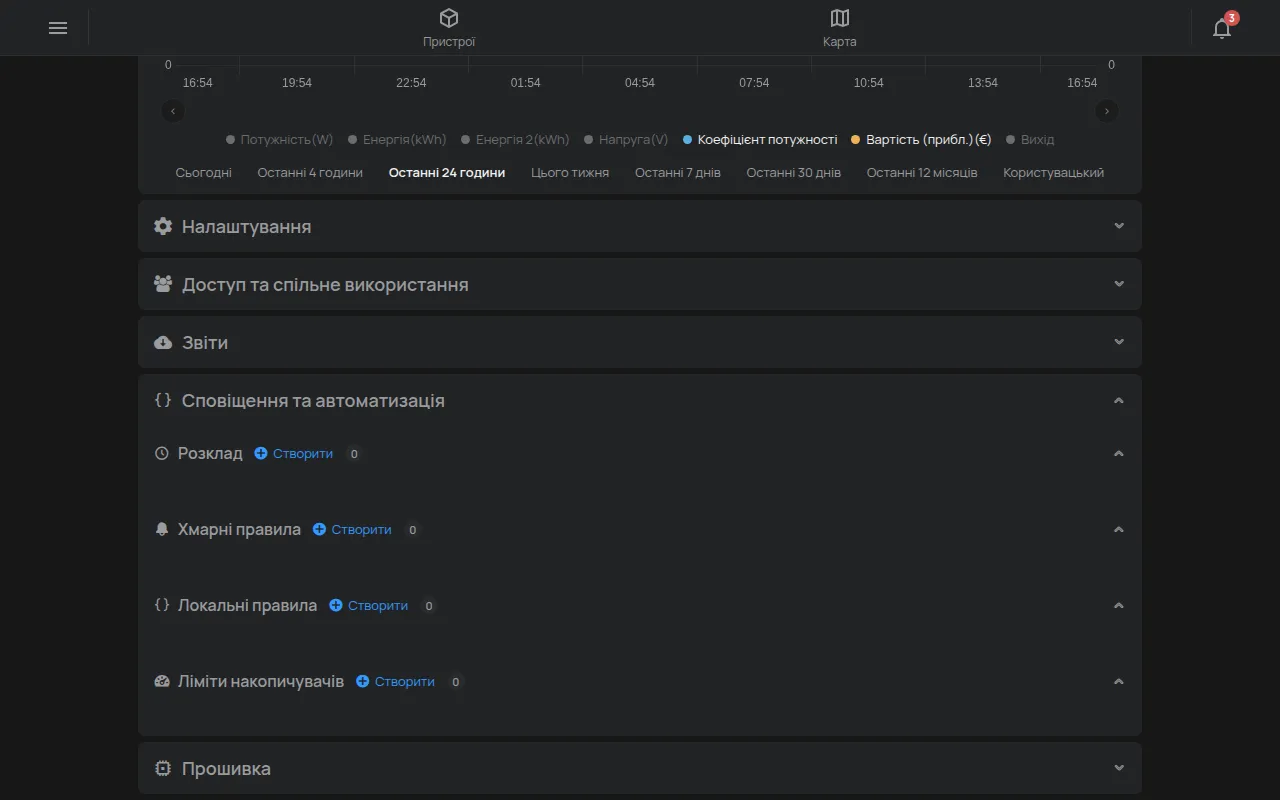This screenshot has height=800, width=1280.
Task: Click the Звіти cloud download icon
Action: [x=163, y=342]
